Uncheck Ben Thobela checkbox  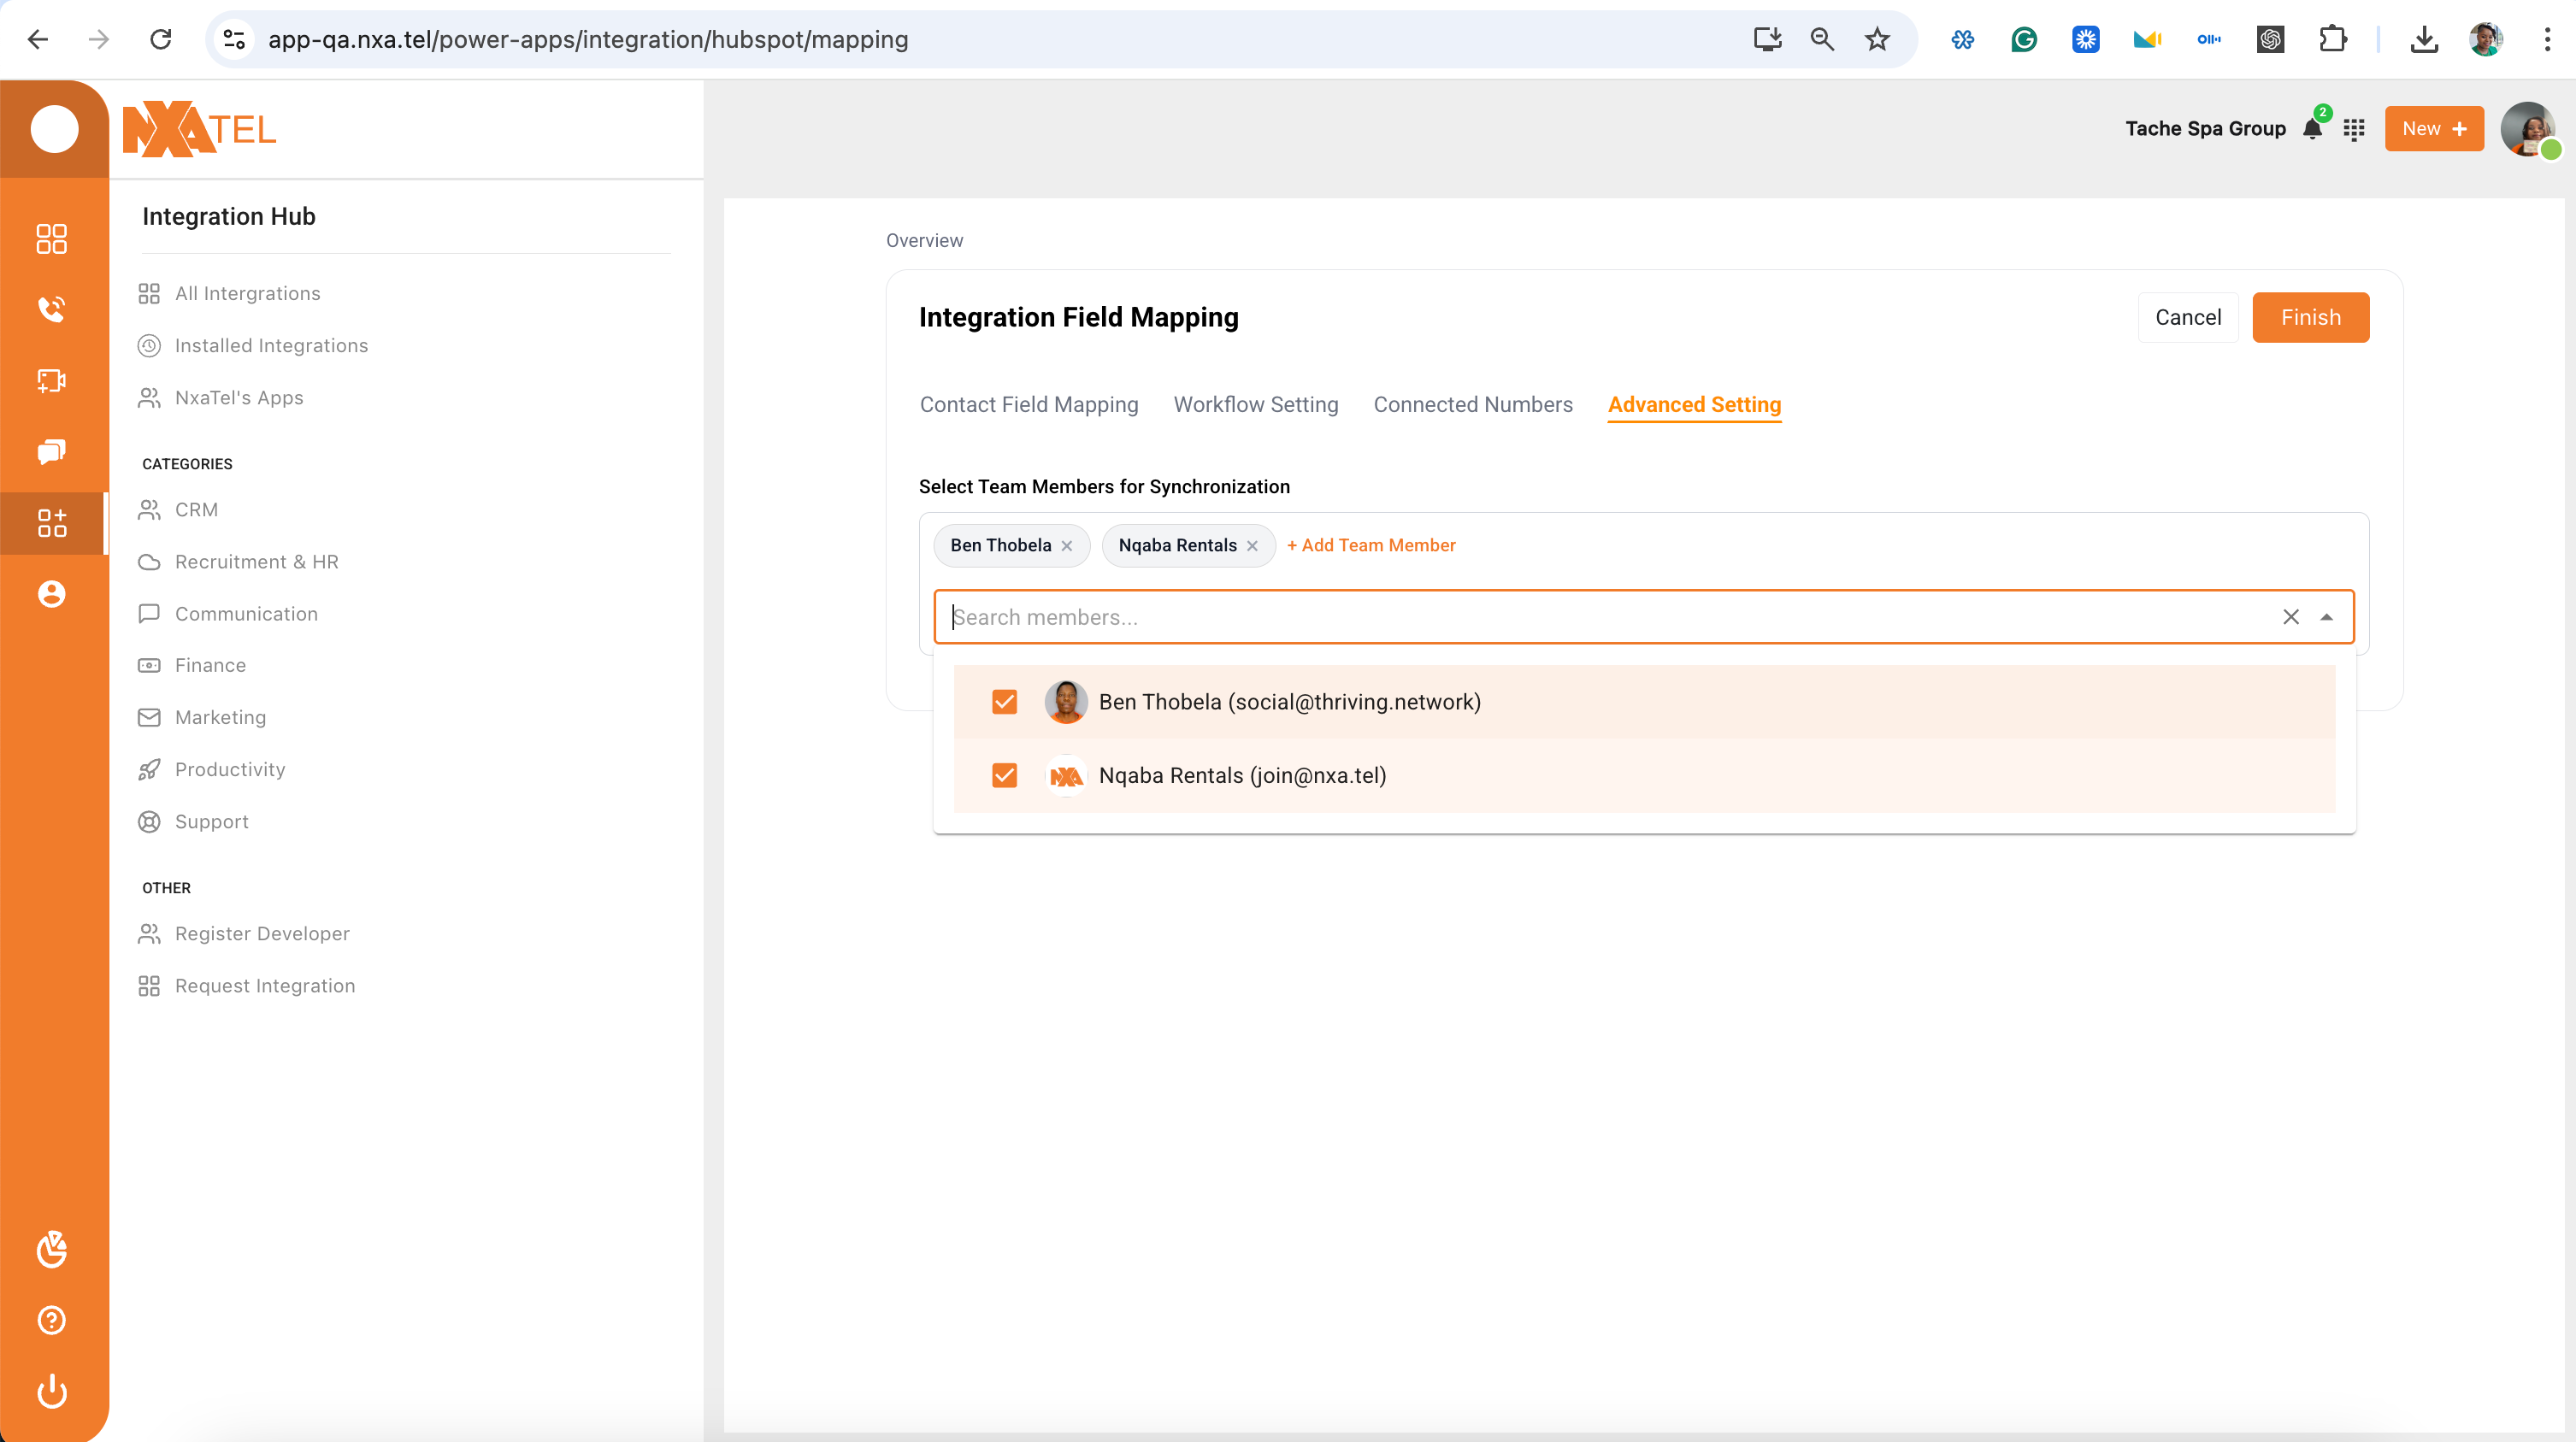[x=1004, y=702]
